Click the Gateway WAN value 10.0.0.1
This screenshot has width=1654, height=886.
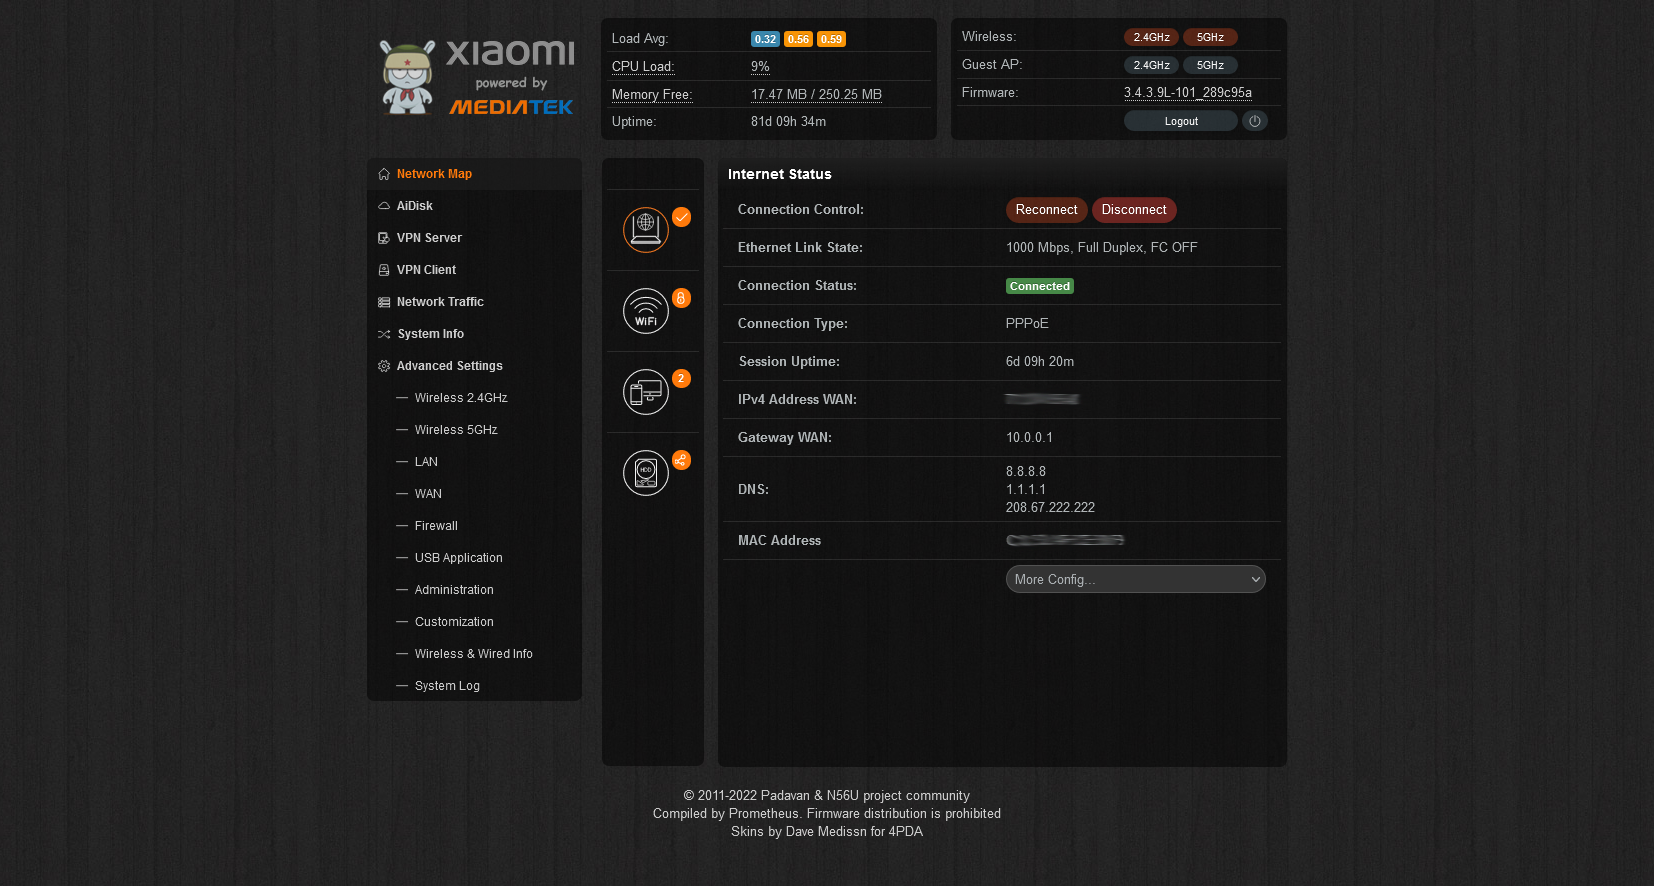pos(1029,438)
